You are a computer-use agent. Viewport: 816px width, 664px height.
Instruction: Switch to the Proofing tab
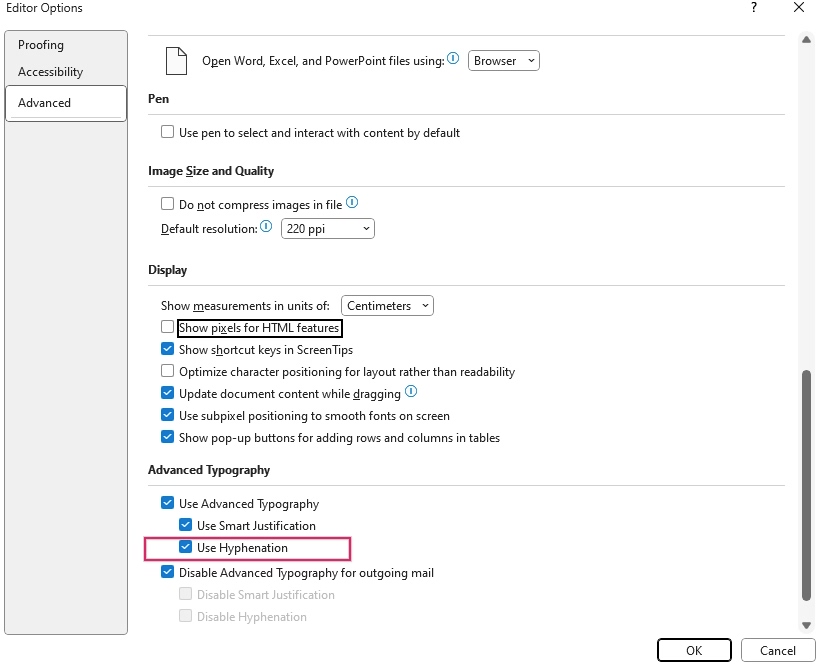[41, 45]
